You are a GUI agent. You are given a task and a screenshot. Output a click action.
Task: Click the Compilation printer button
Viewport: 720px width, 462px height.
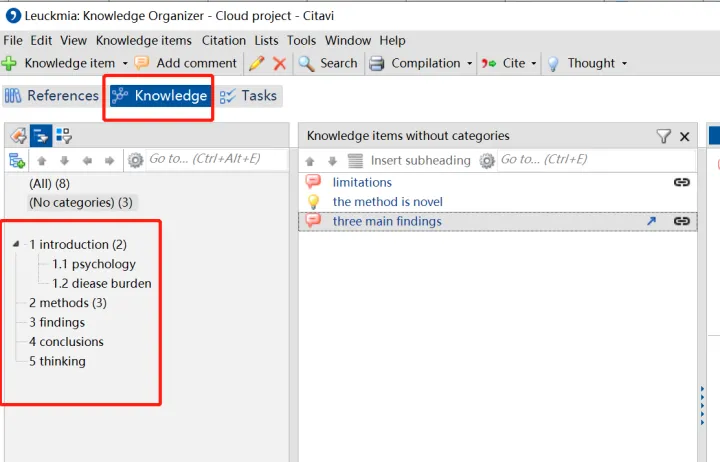coord(415,63)
